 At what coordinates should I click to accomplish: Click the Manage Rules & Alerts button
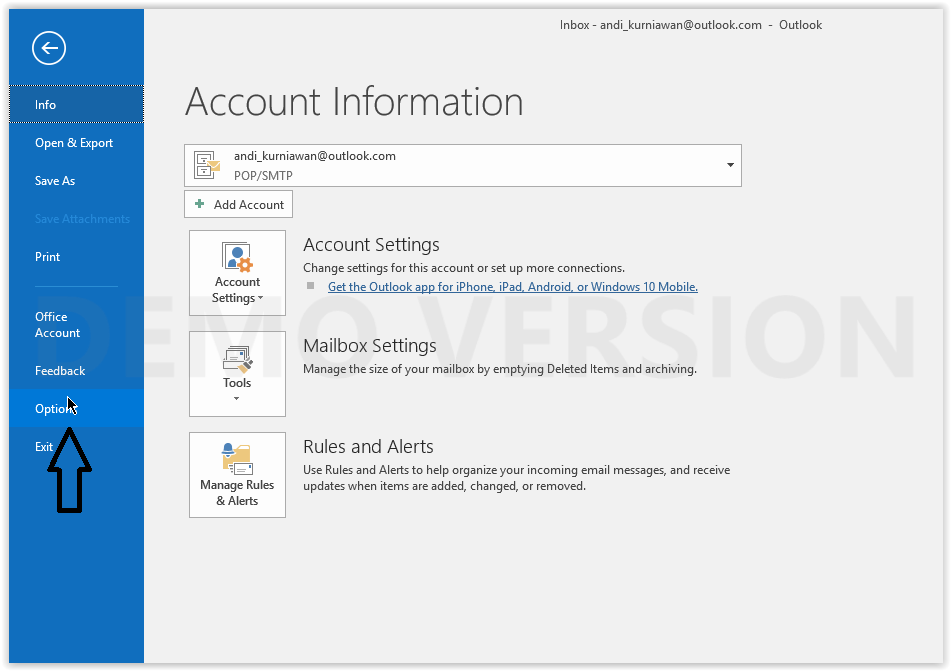coord(237,475)
